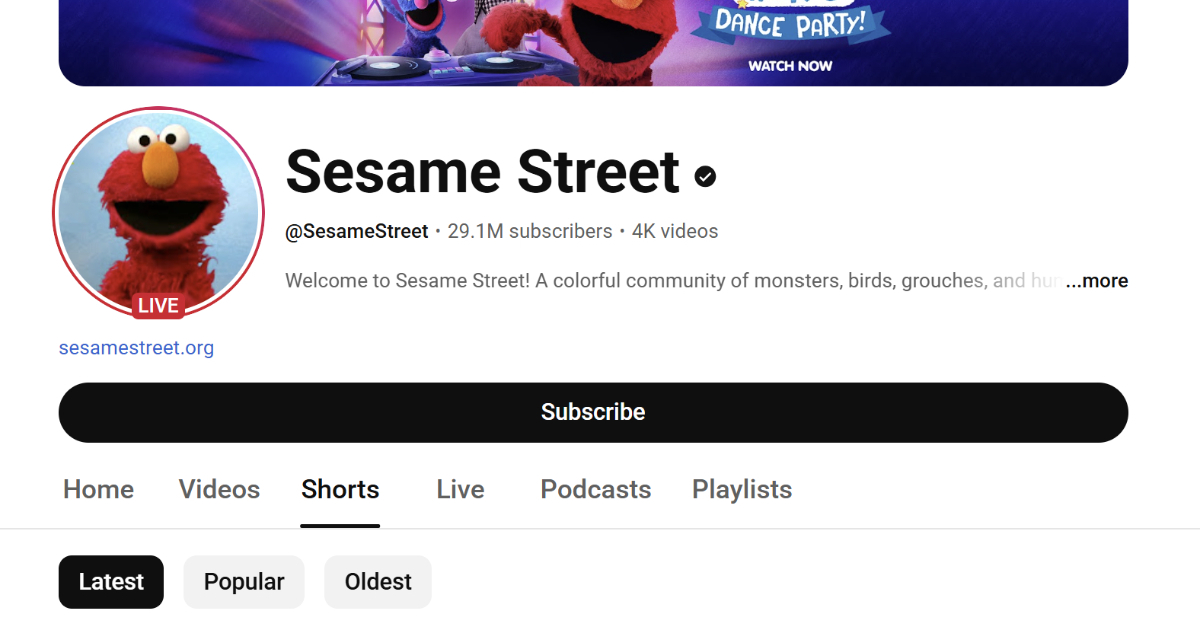1200x628 pixels.
Task: Click the @SesameStreet channel handle
Action: point(357,231)
